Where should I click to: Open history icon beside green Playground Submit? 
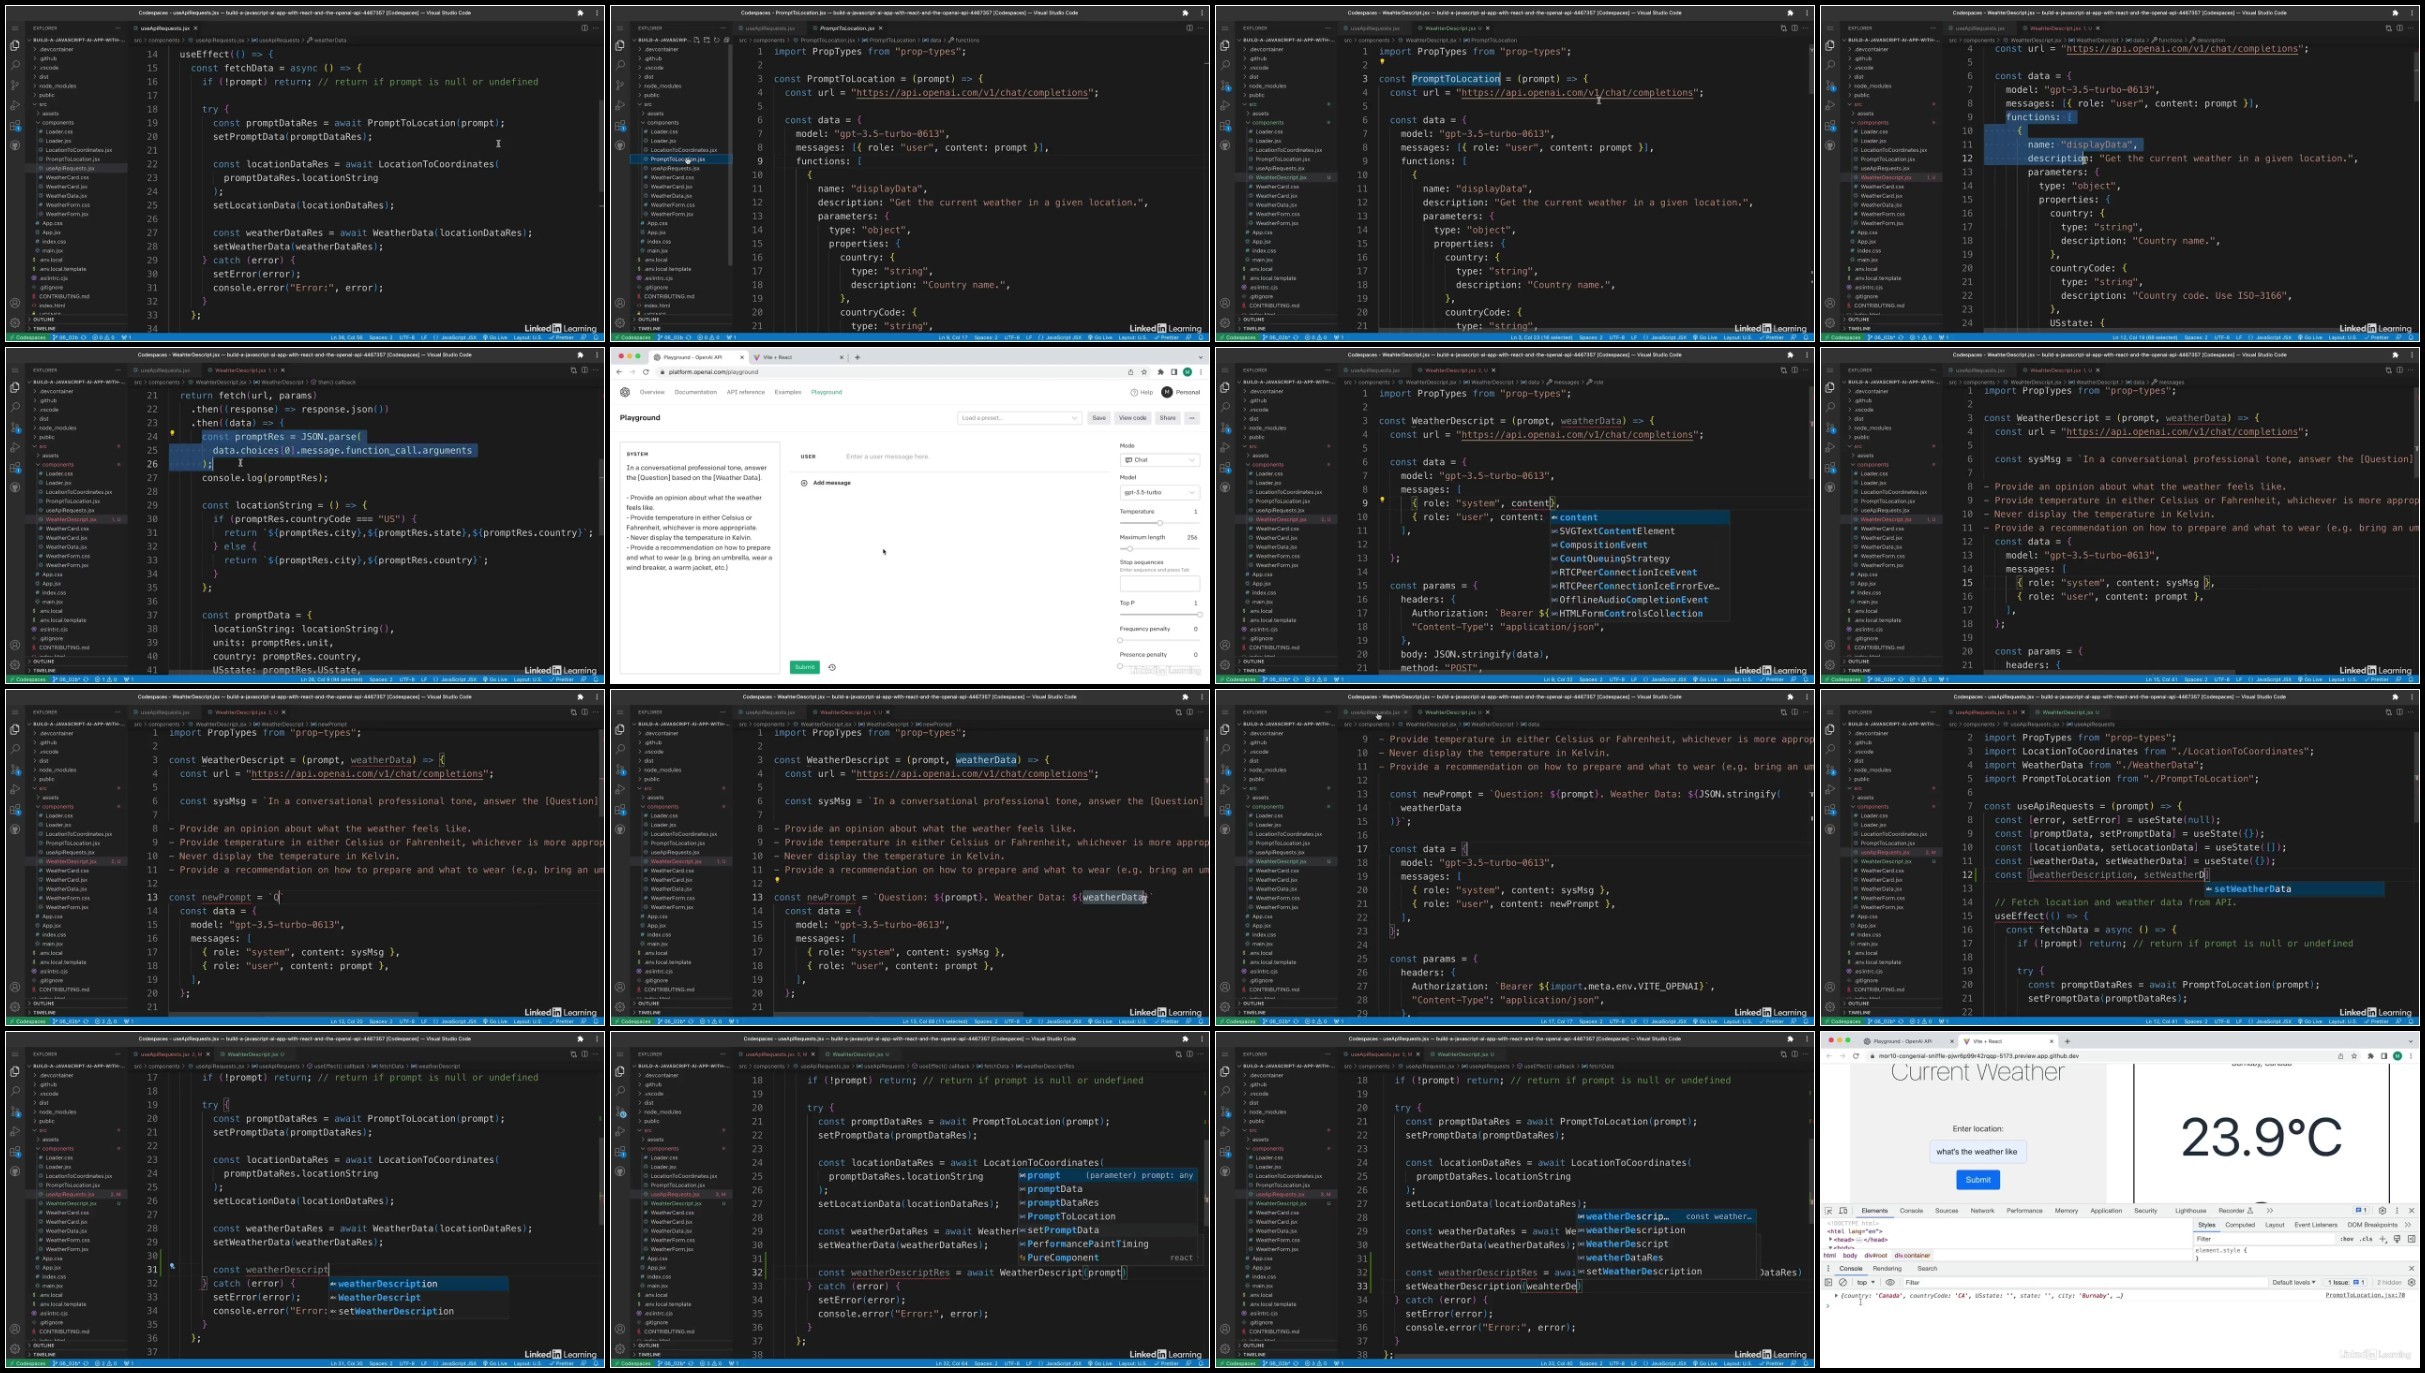tap(832, 667)
